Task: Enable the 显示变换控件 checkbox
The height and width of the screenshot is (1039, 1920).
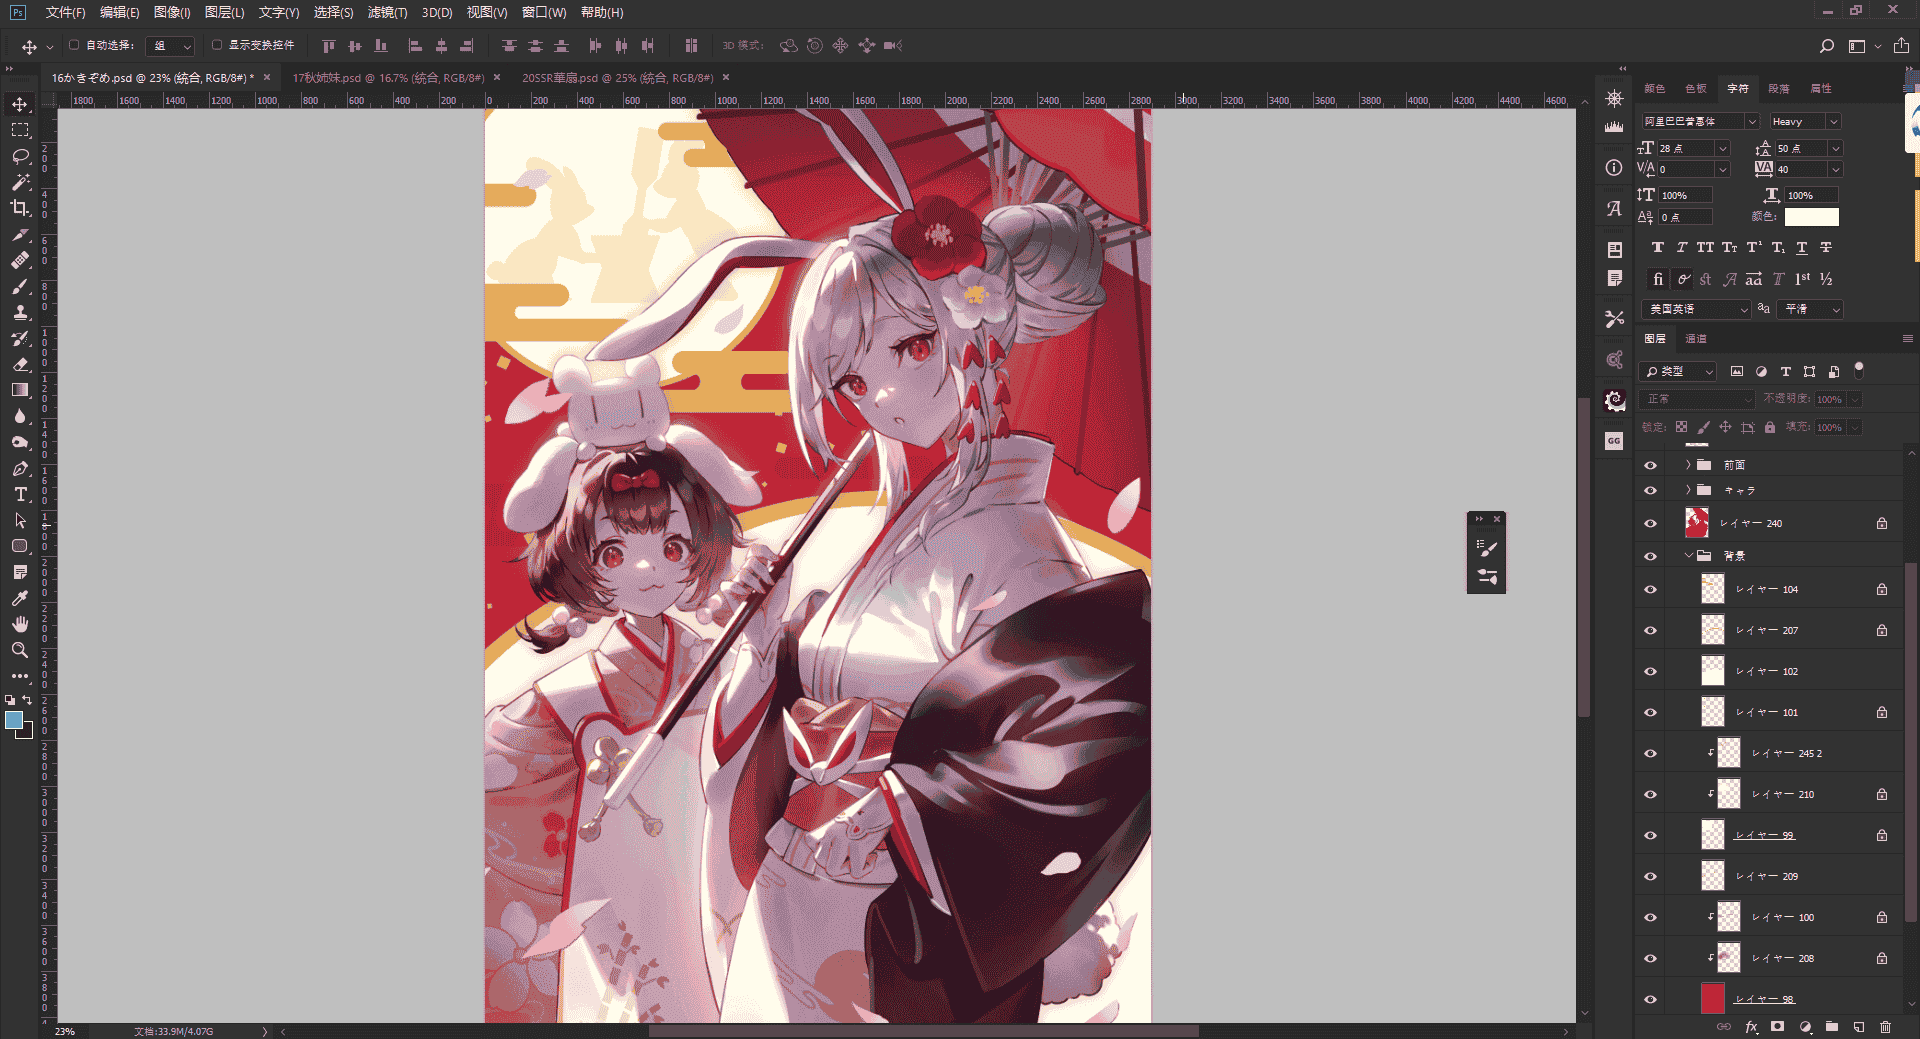Action: (x=217, y=45)
